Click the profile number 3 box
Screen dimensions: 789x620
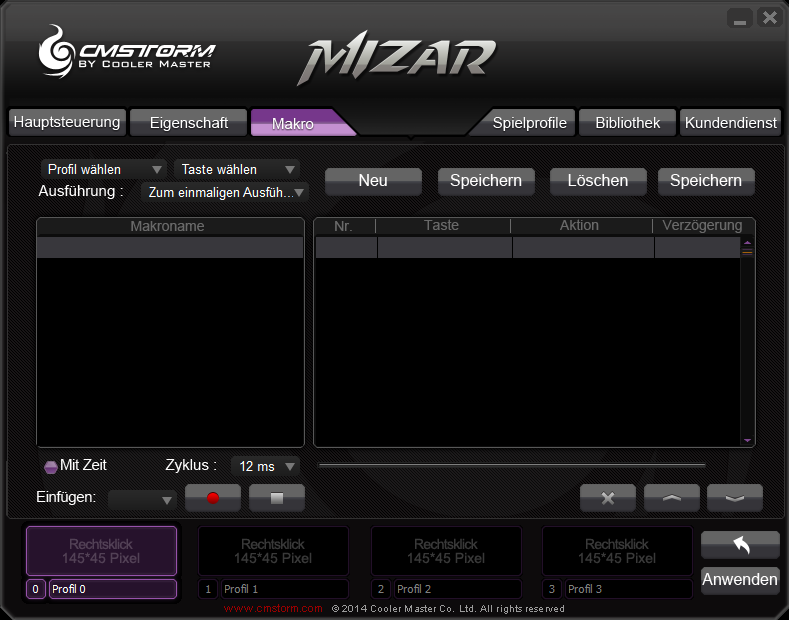tap(552, 589)
